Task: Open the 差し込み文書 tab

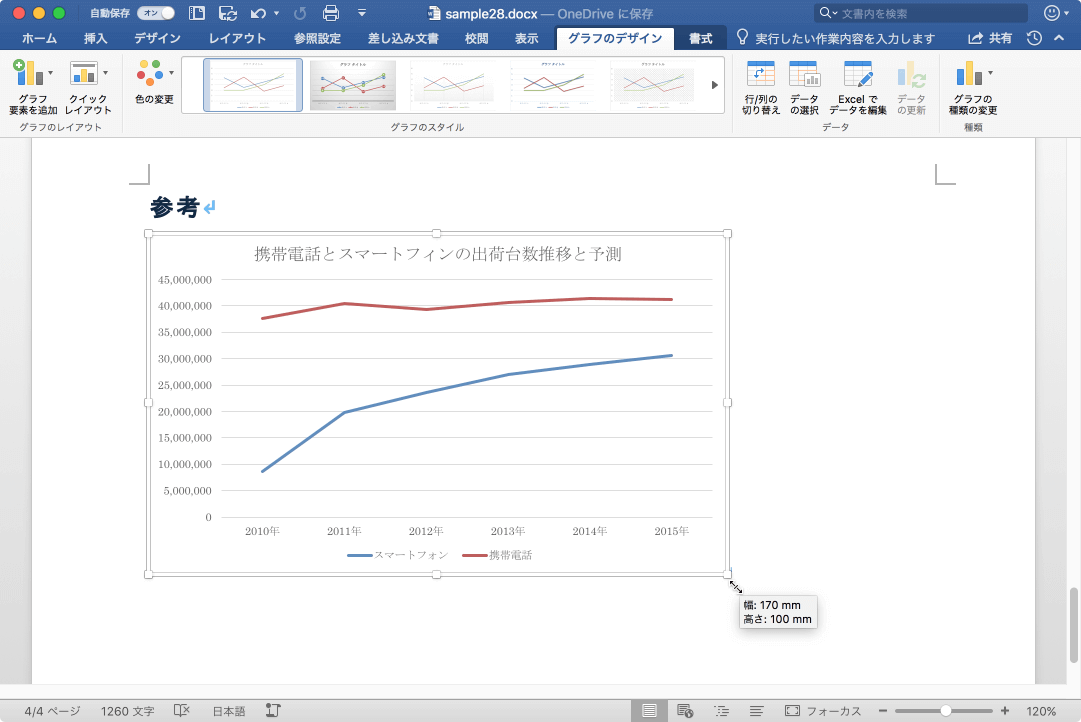Action: [x=403, y=39]
